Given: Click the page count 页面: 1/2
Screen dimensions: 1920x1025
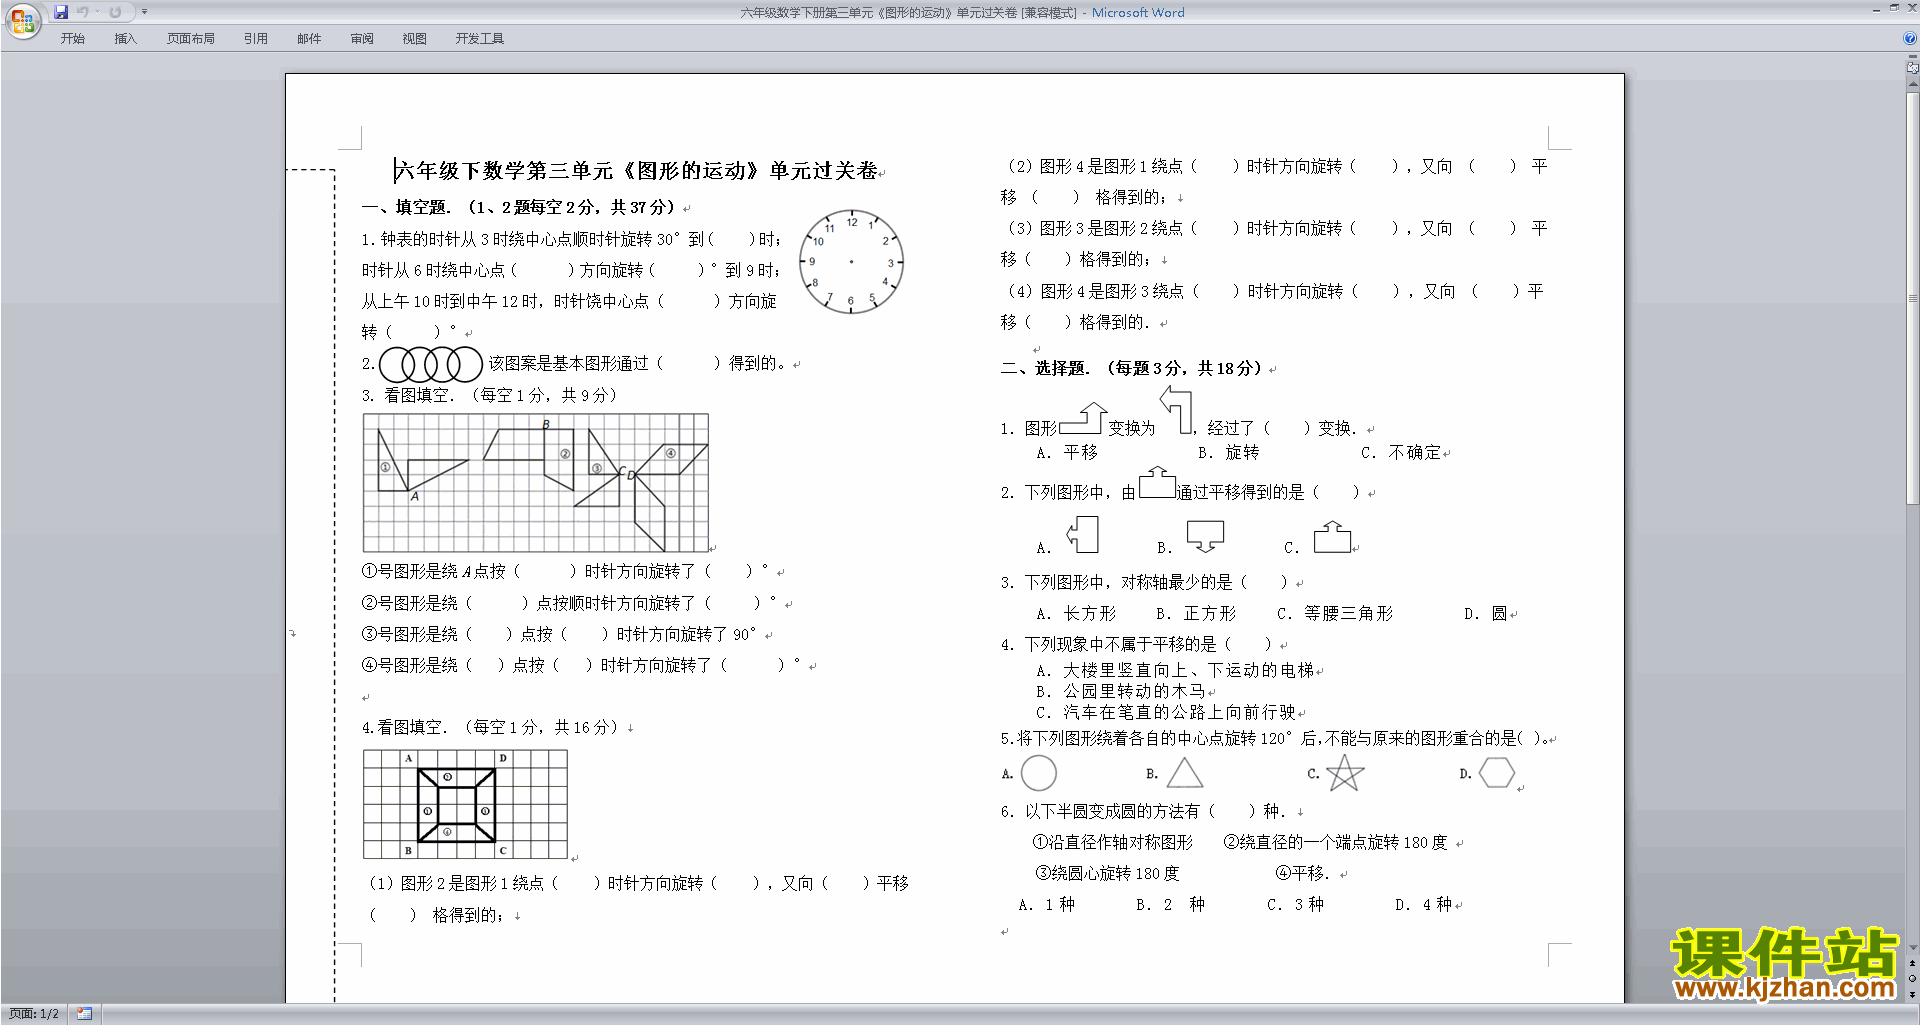Looking at the screenshot, I should point(34,1014).
